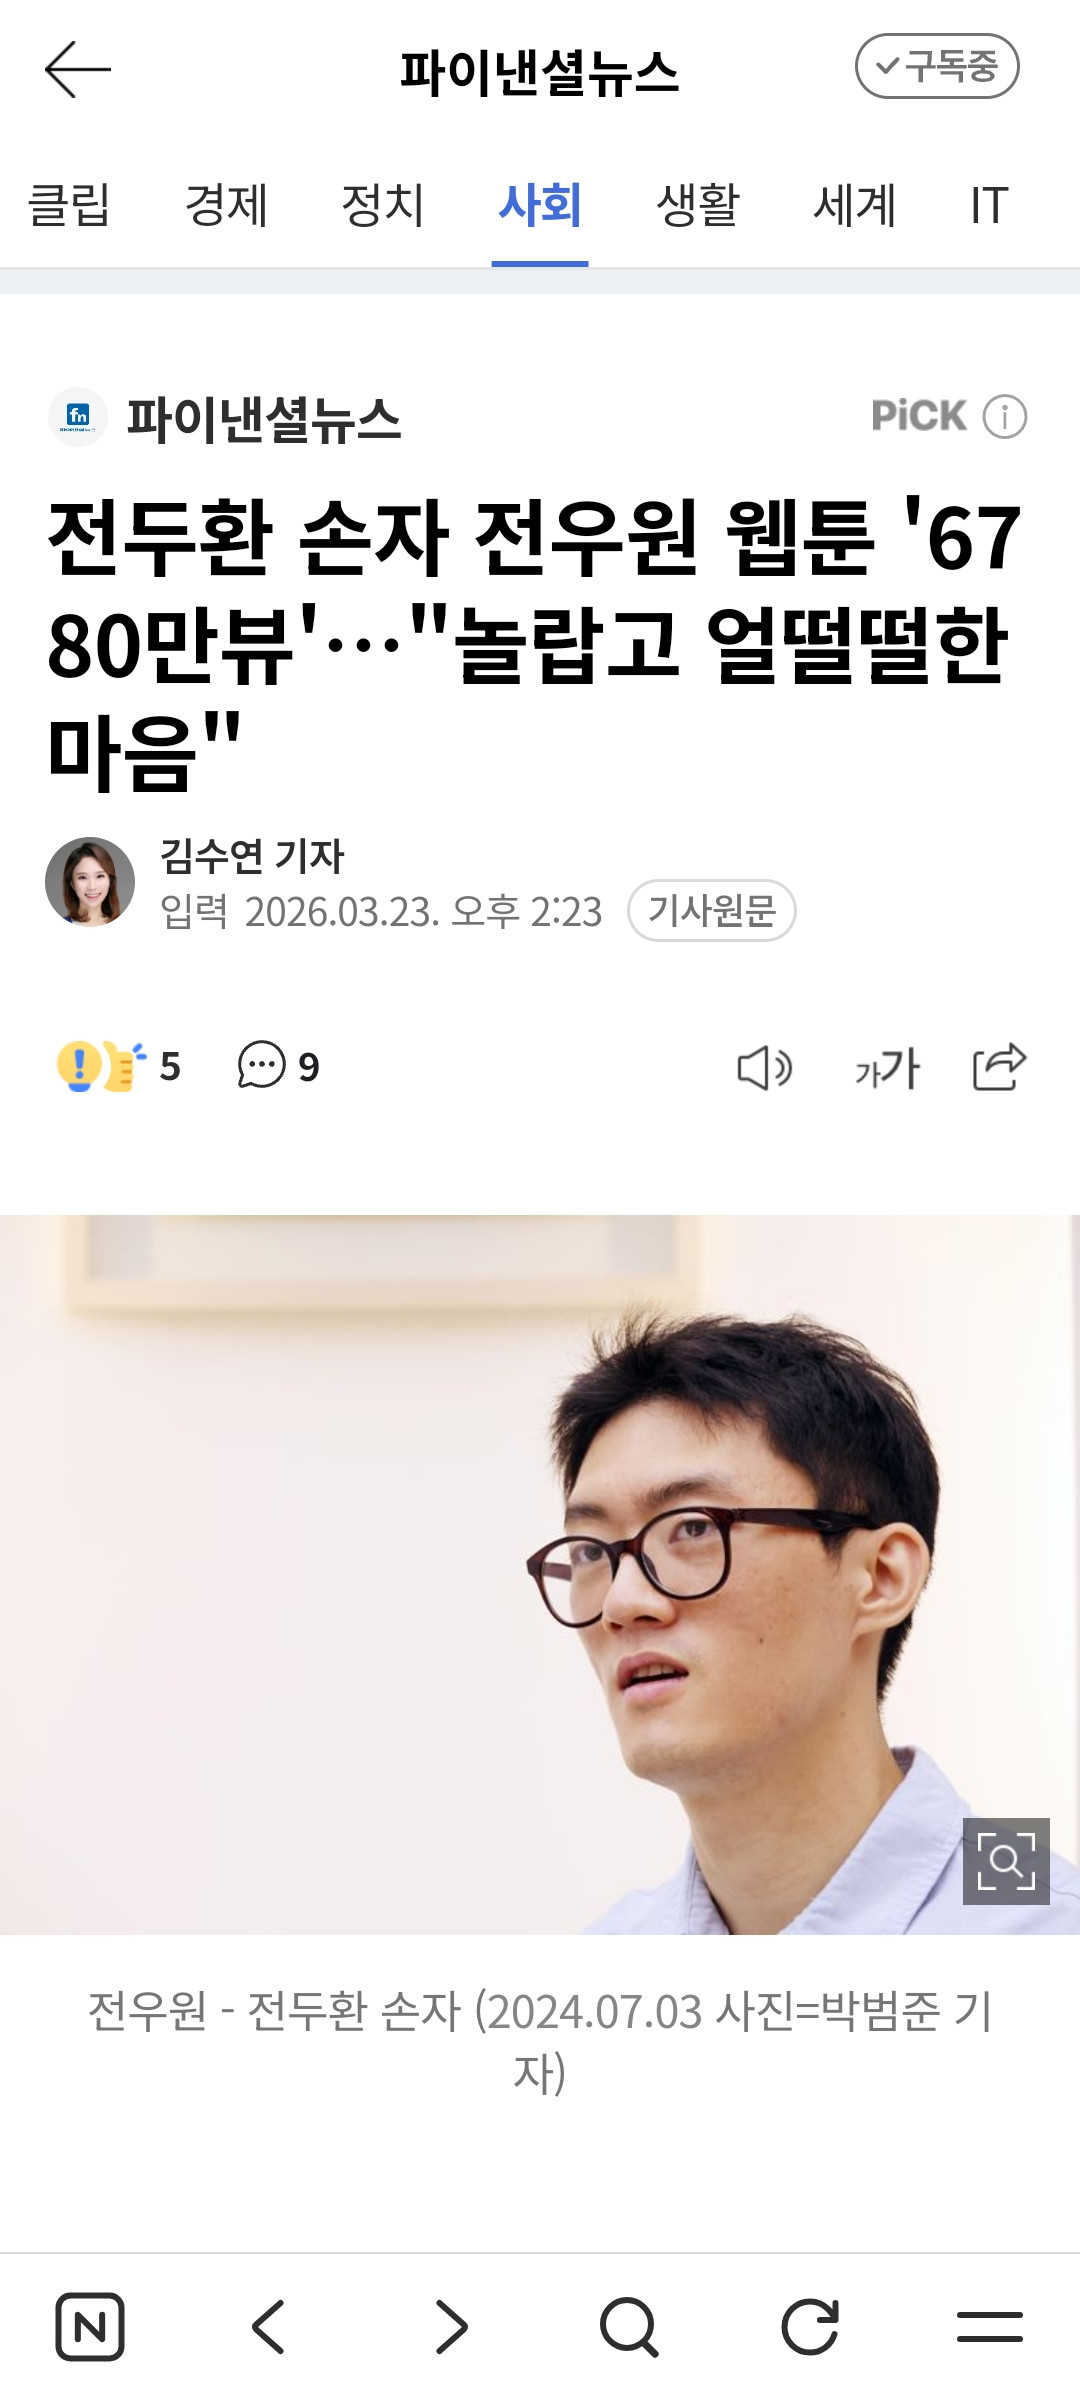Open the IT tab
This screenshot has height=2402, width=1080.
point(989,205)
